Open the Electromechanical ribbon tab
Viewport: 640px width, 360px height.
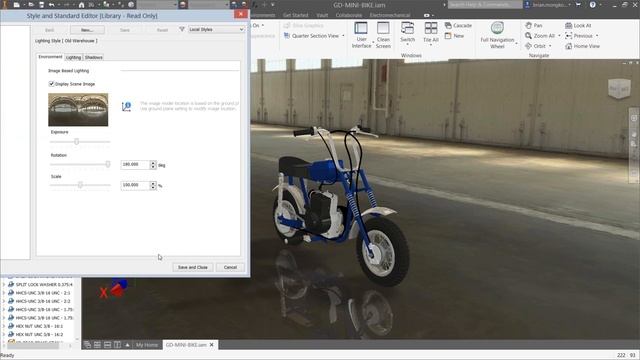coord(390,15)
